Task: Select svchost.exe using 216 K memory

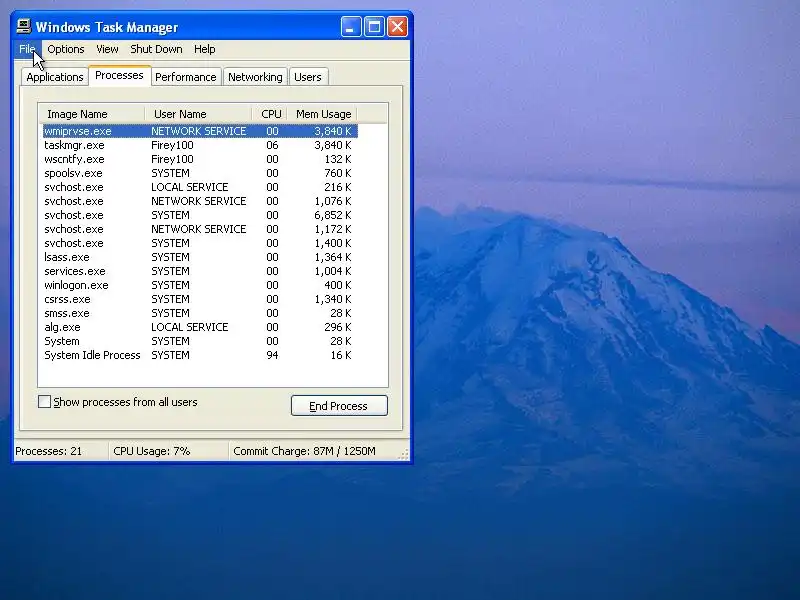Action: point(200,187)
